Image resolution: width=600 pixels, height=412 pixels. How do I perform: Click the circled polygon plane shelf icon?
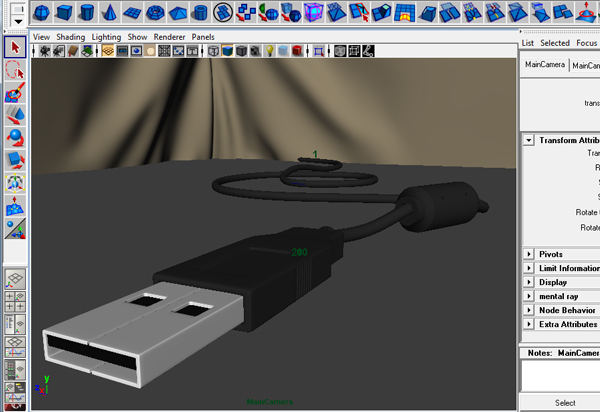click(x=223, y=12)
